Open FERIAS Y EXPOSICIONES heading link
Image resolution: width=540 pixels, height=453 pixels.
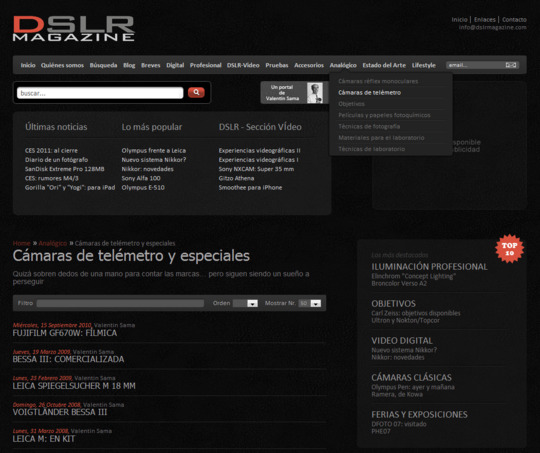[x=419, y=414]
